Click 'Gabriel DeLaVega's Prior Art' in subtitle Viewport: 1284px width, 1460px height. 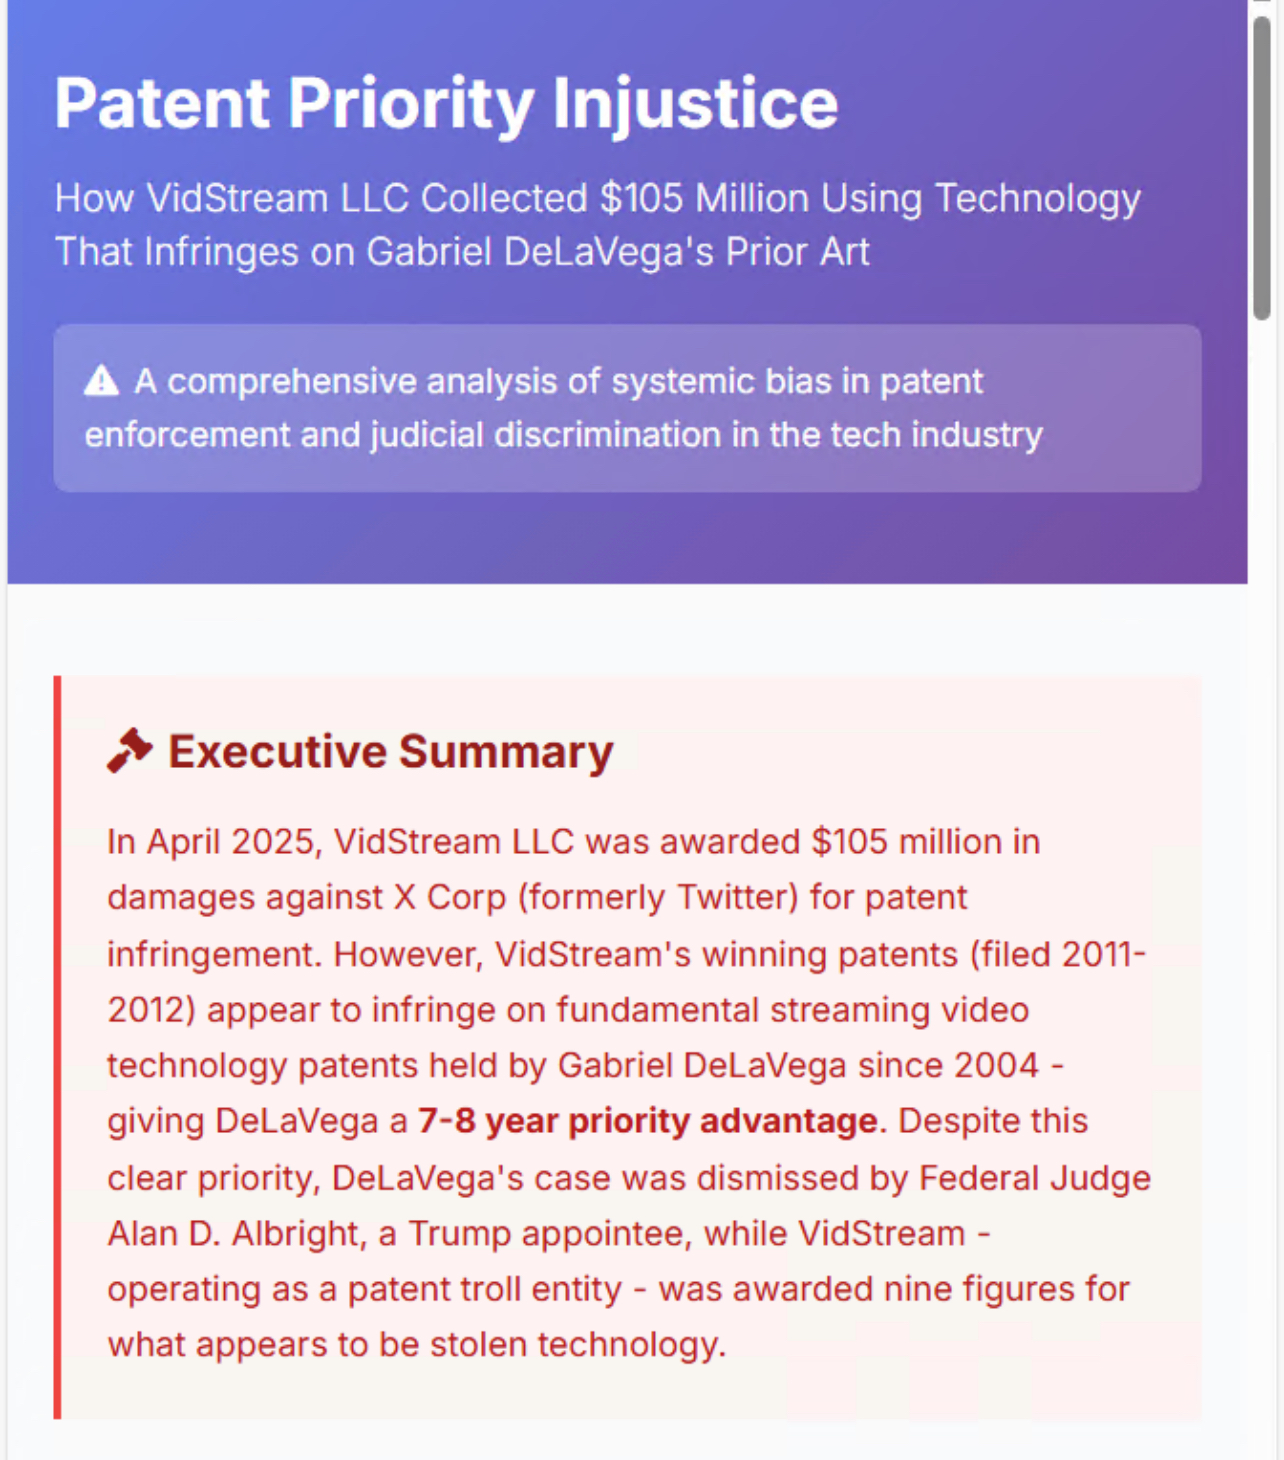click(618, 252)
